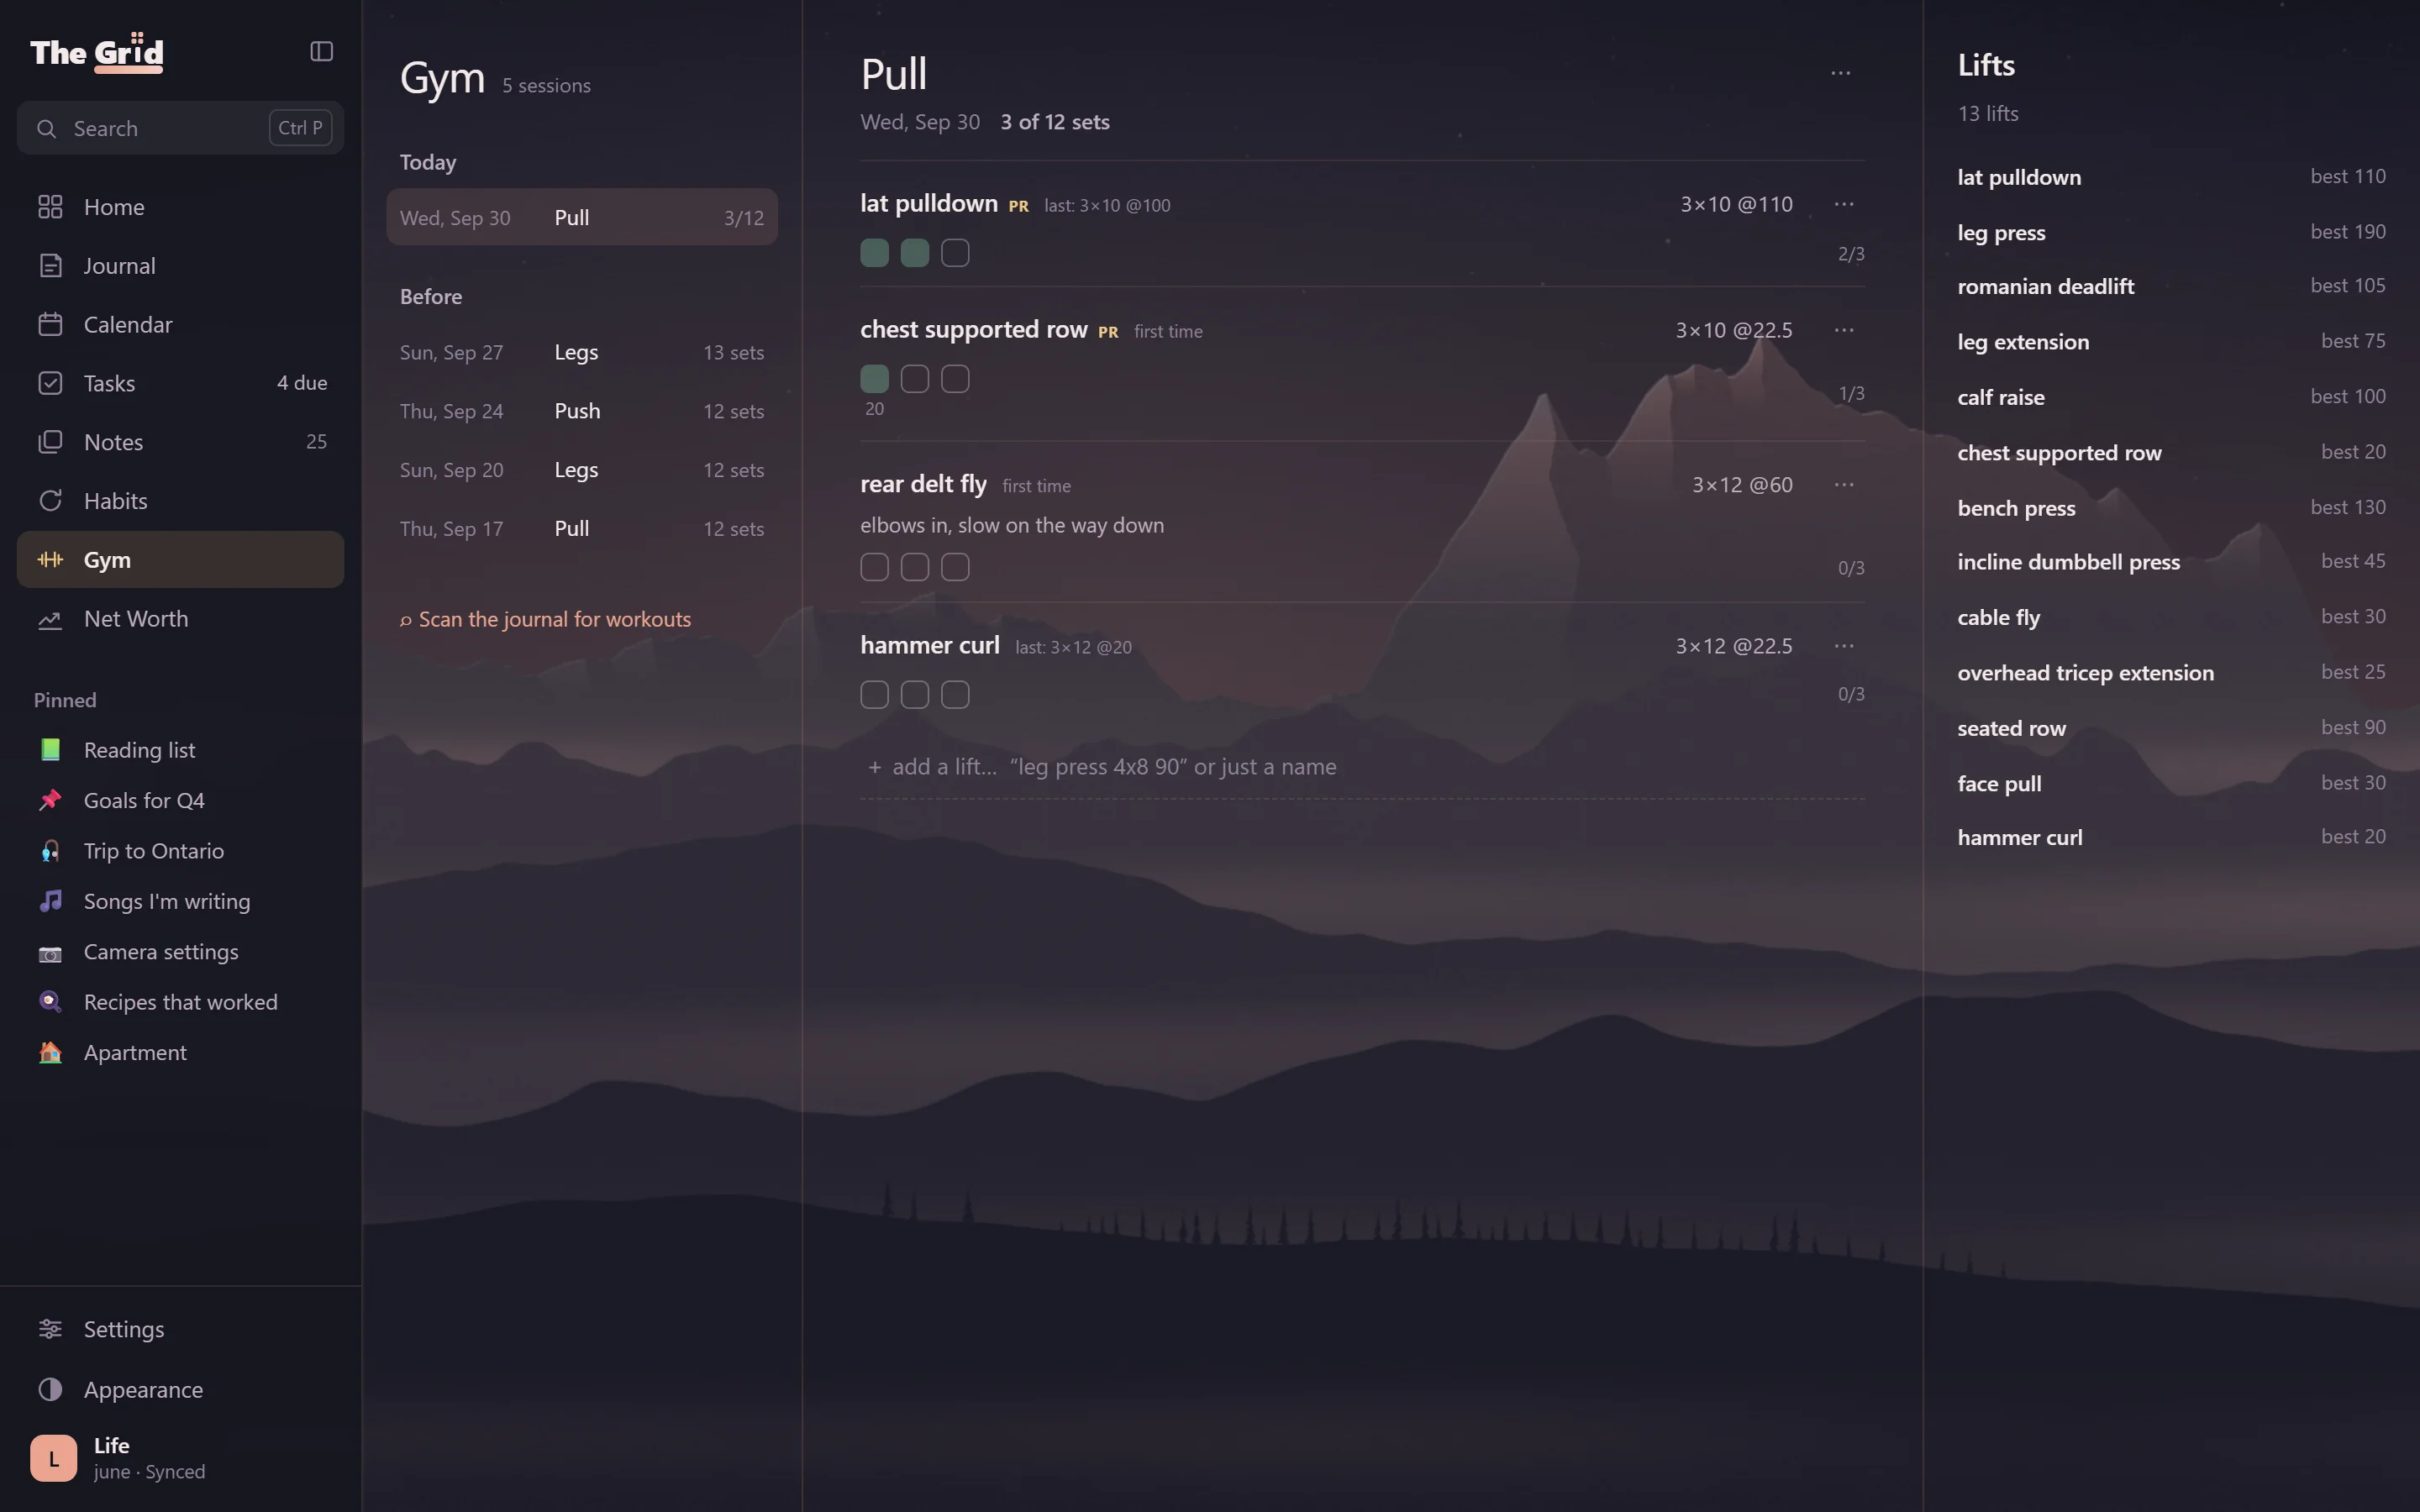Select bench press in Lifts list
The width and height of the screenshot is (2420, 1512).
(2172, 508)
